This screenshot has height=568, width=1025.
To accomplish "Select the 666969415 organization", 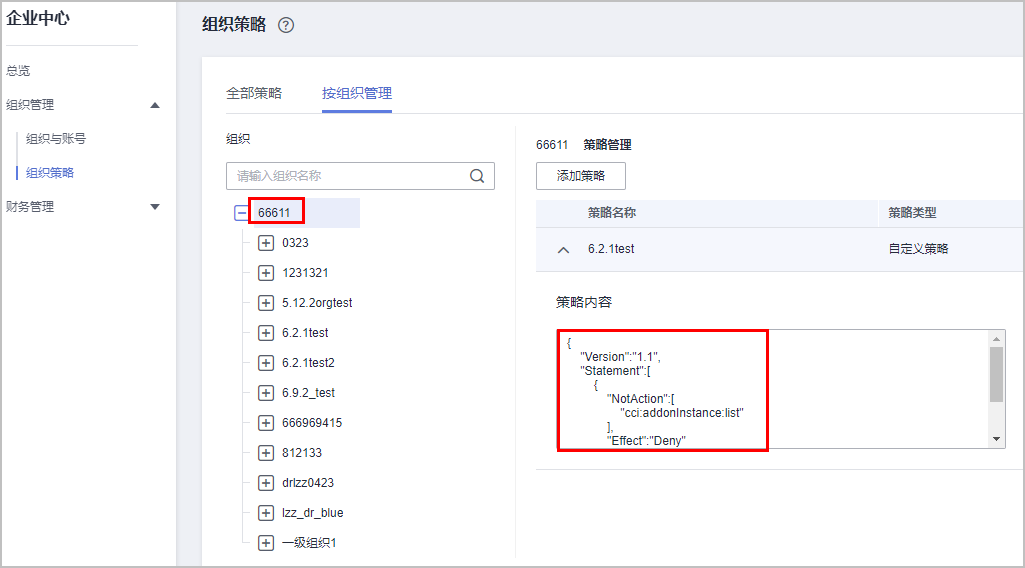I will tap(312, 423).
